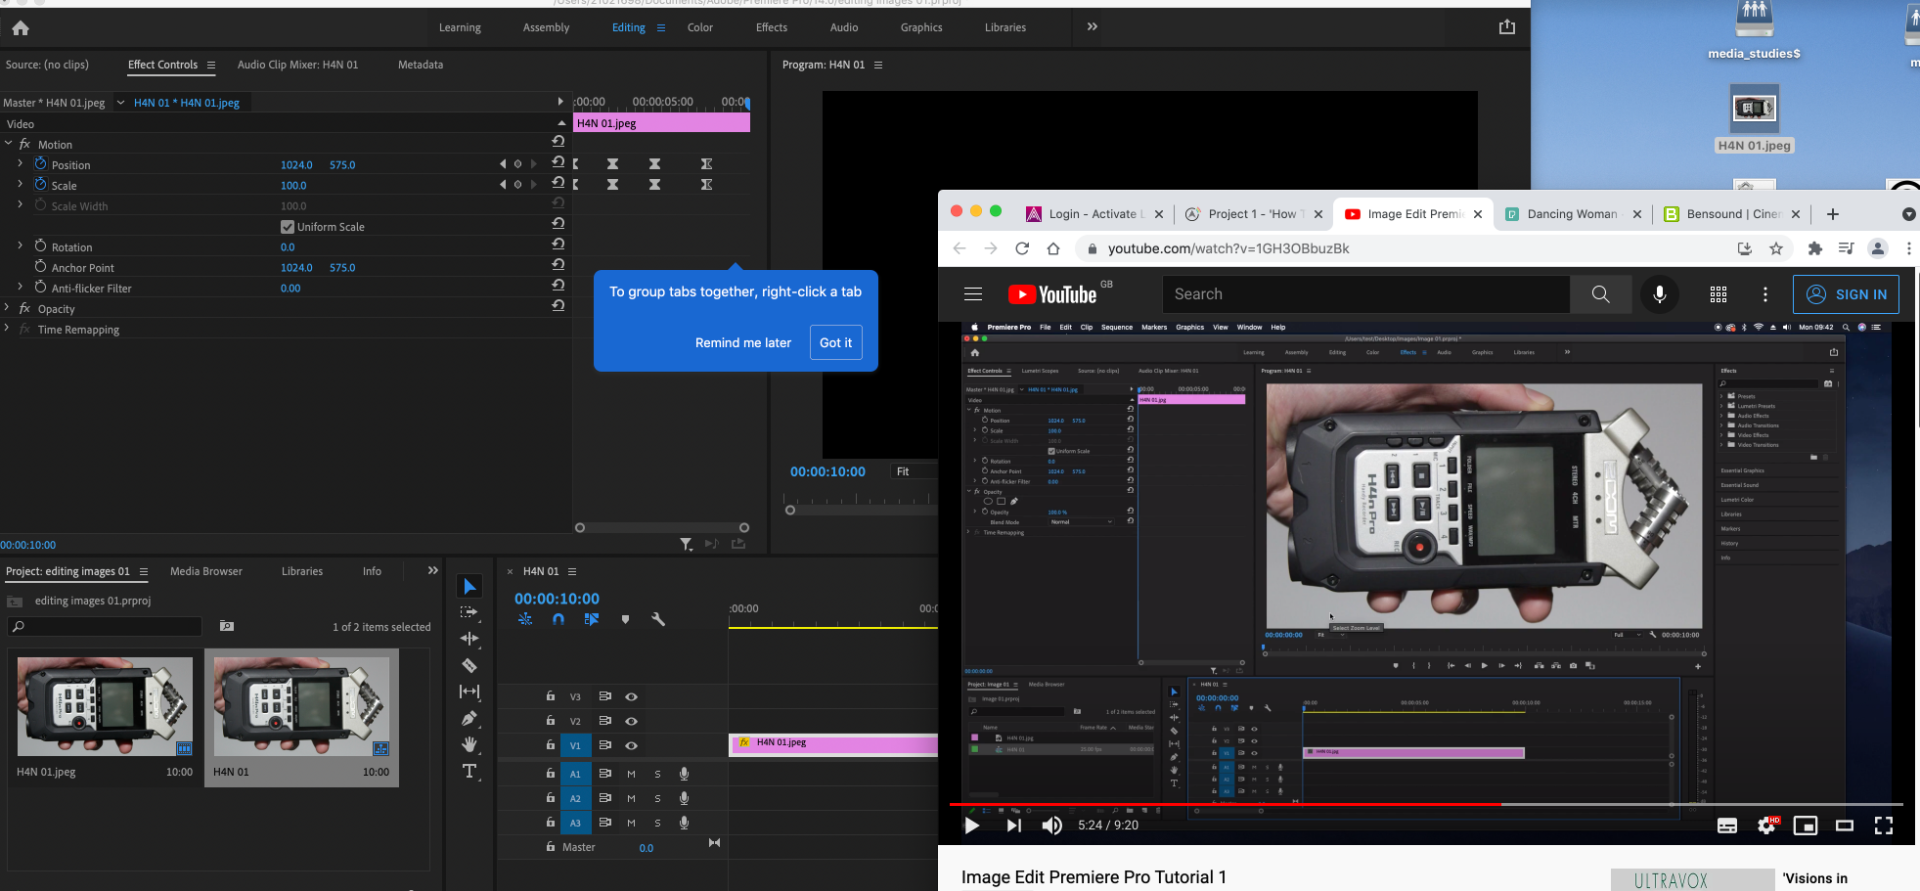
Task: Add a marker in the timeline panel
Action: (625, 619)
